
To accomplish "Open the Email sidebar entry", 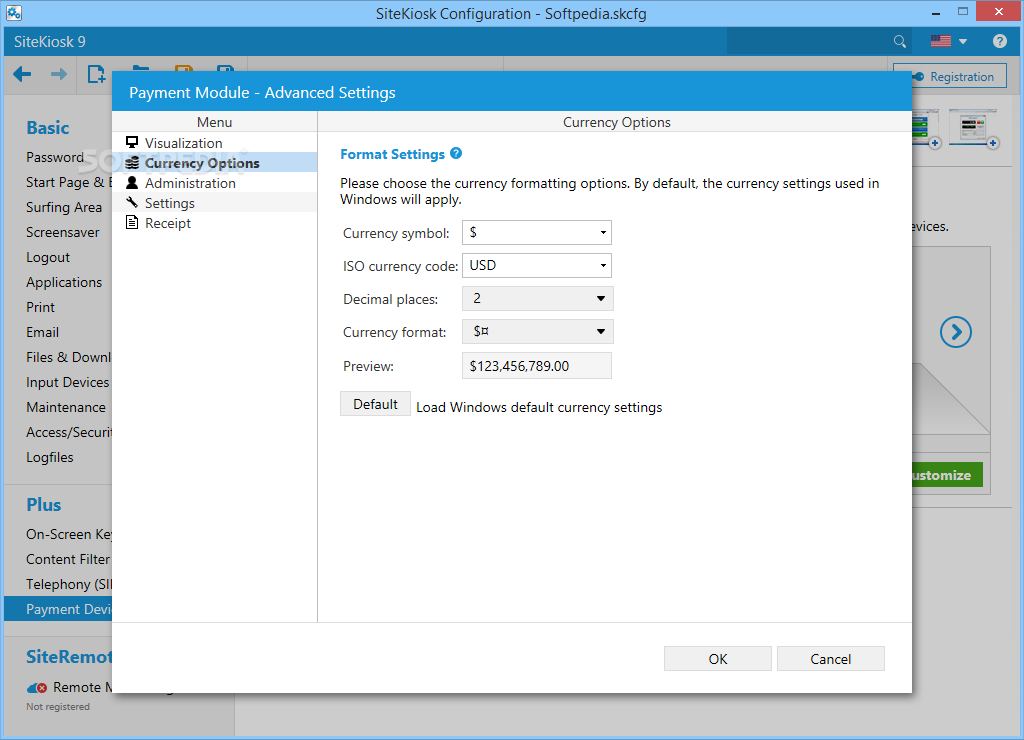I will [42, 332].
